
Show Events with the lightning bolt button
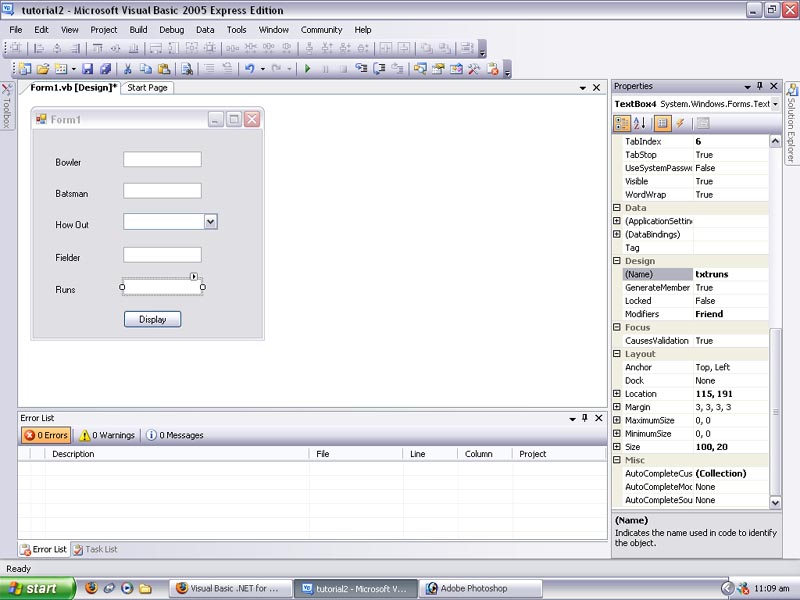tap(680, 123)
